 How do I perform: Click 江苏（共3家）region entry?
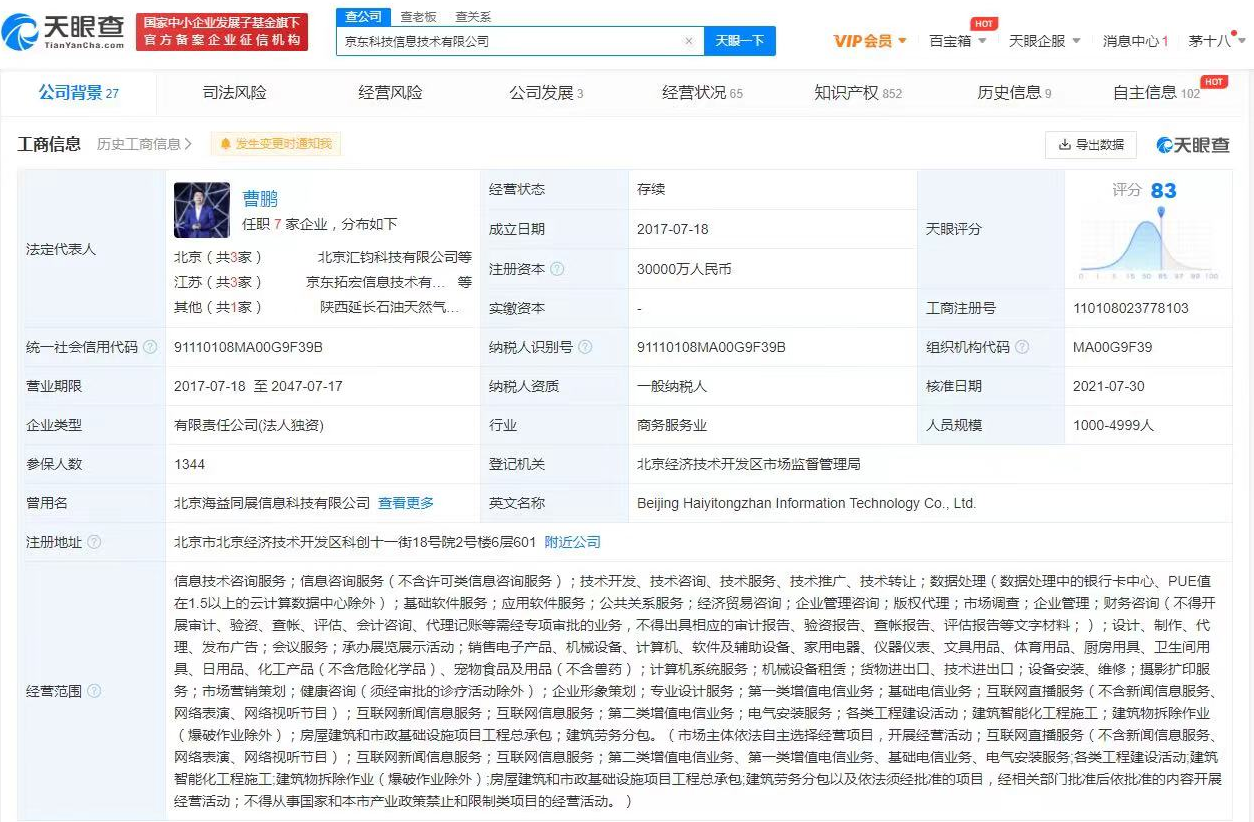(x=219, y=282)
